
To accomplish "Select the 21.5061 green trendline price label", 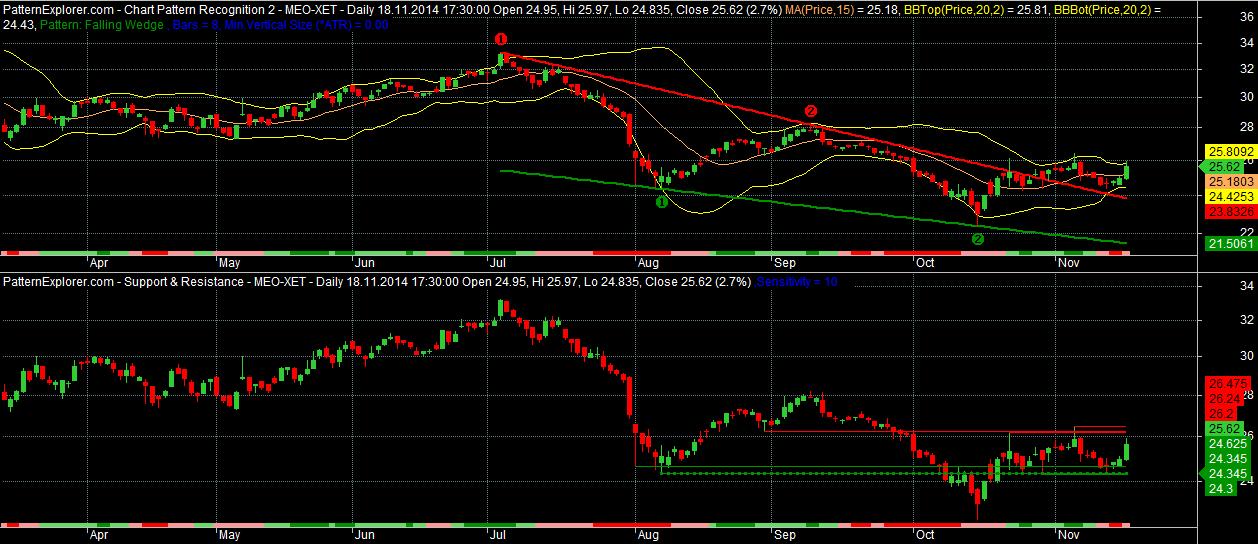I will click(x=1231, y=243).
